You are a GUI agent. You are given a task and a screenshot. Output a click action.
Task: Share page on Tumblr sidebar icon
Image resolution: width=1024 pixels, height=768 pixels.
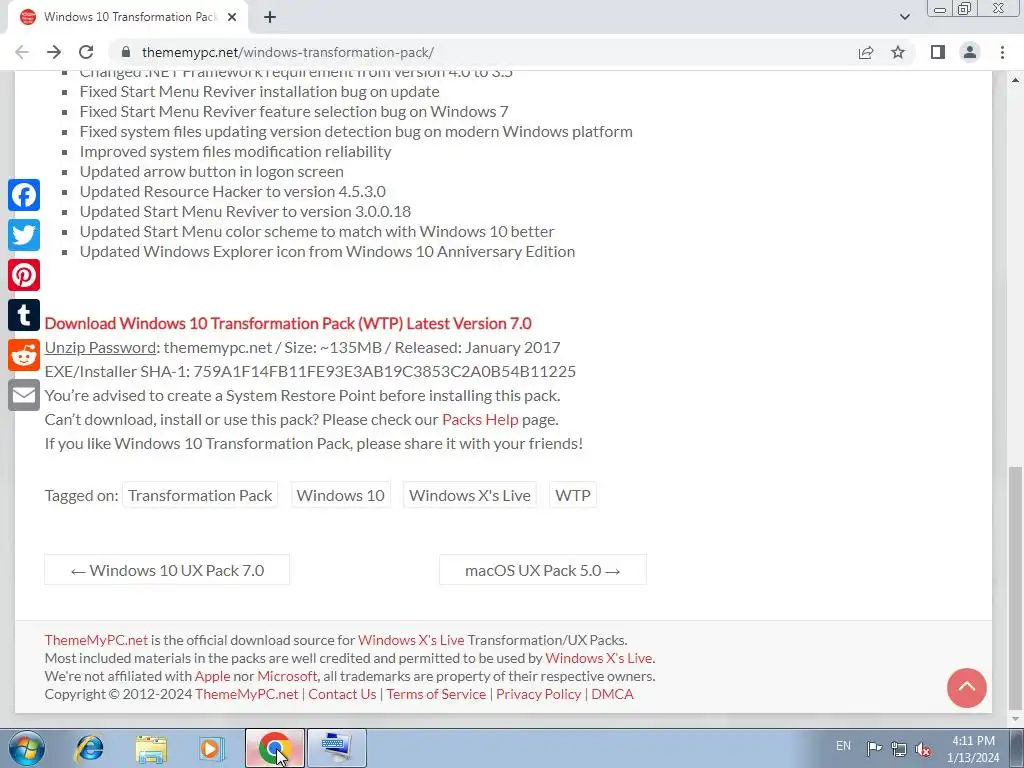(24, 315)
